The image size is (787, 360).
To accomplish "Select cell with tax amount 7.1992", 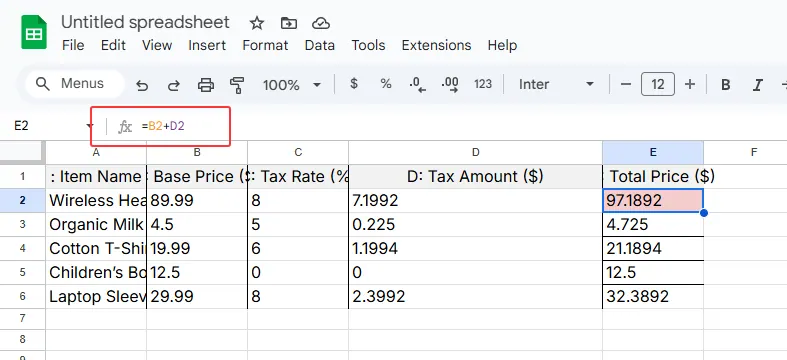I will [475, 201].
